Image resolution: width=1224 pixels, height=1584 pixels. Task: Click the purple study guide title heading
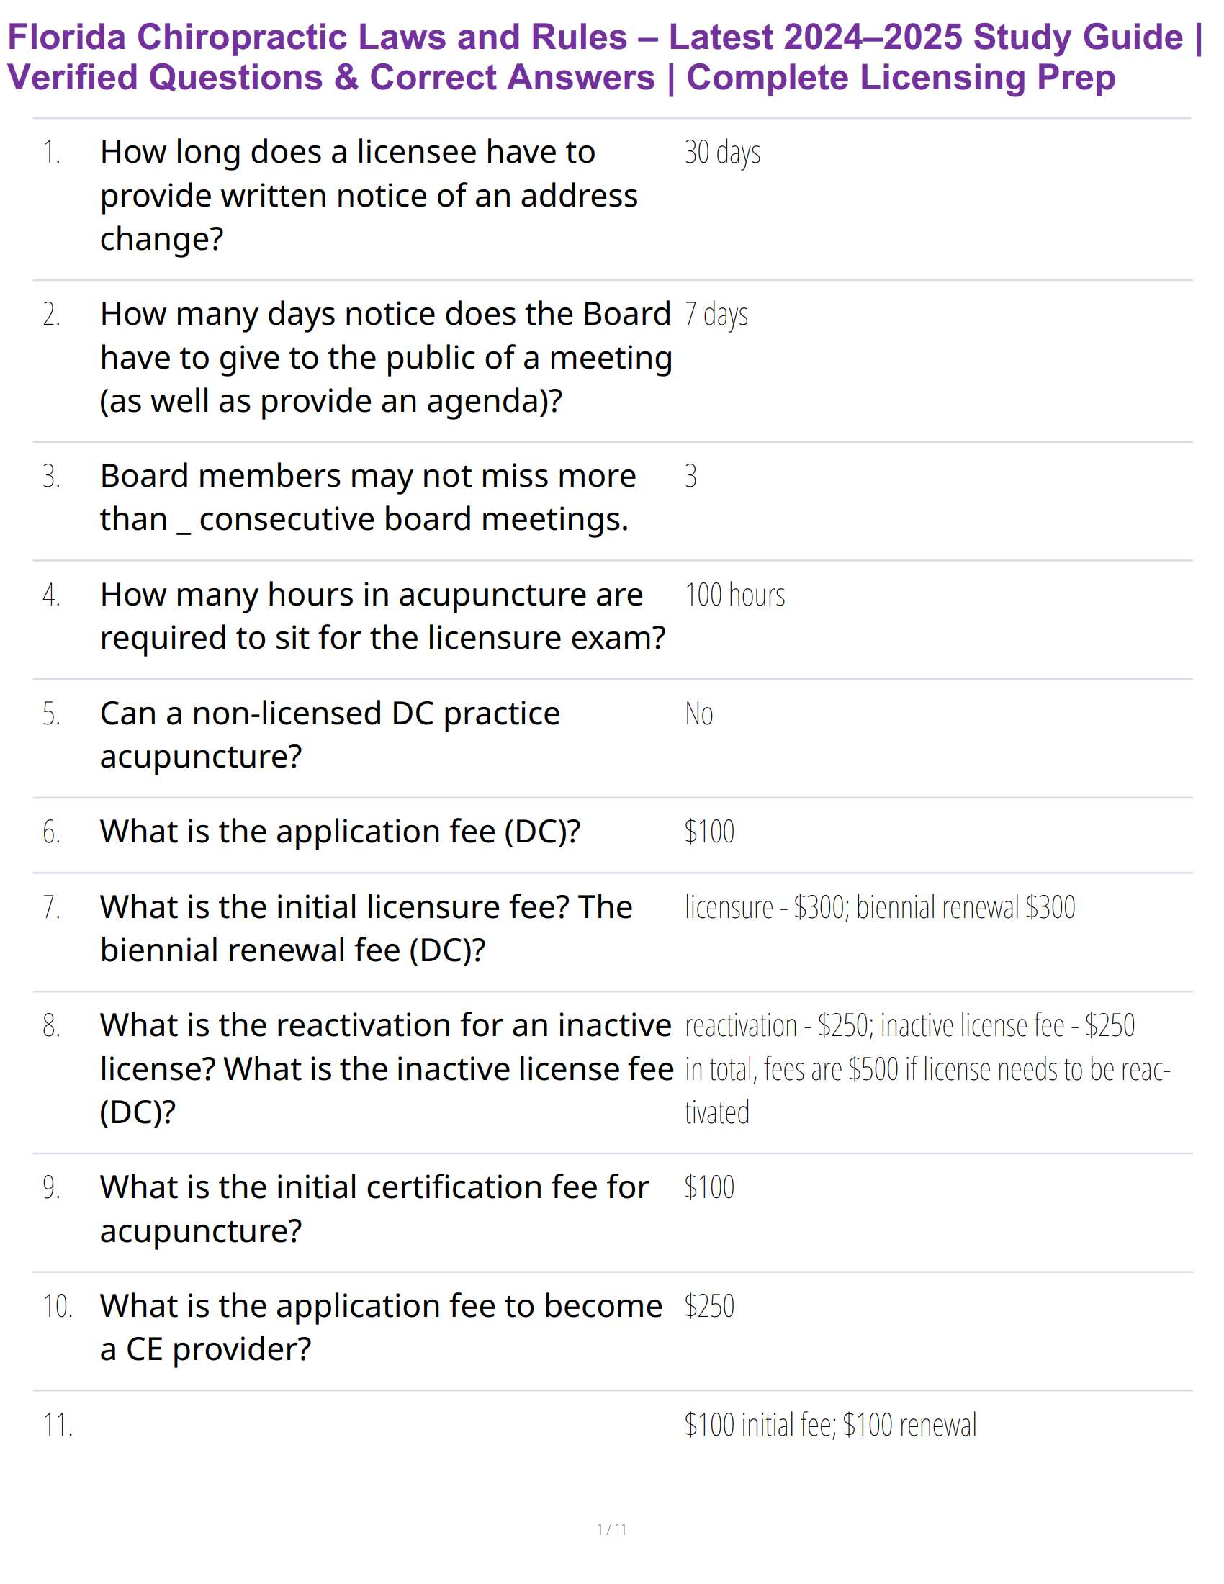point(604,57)
